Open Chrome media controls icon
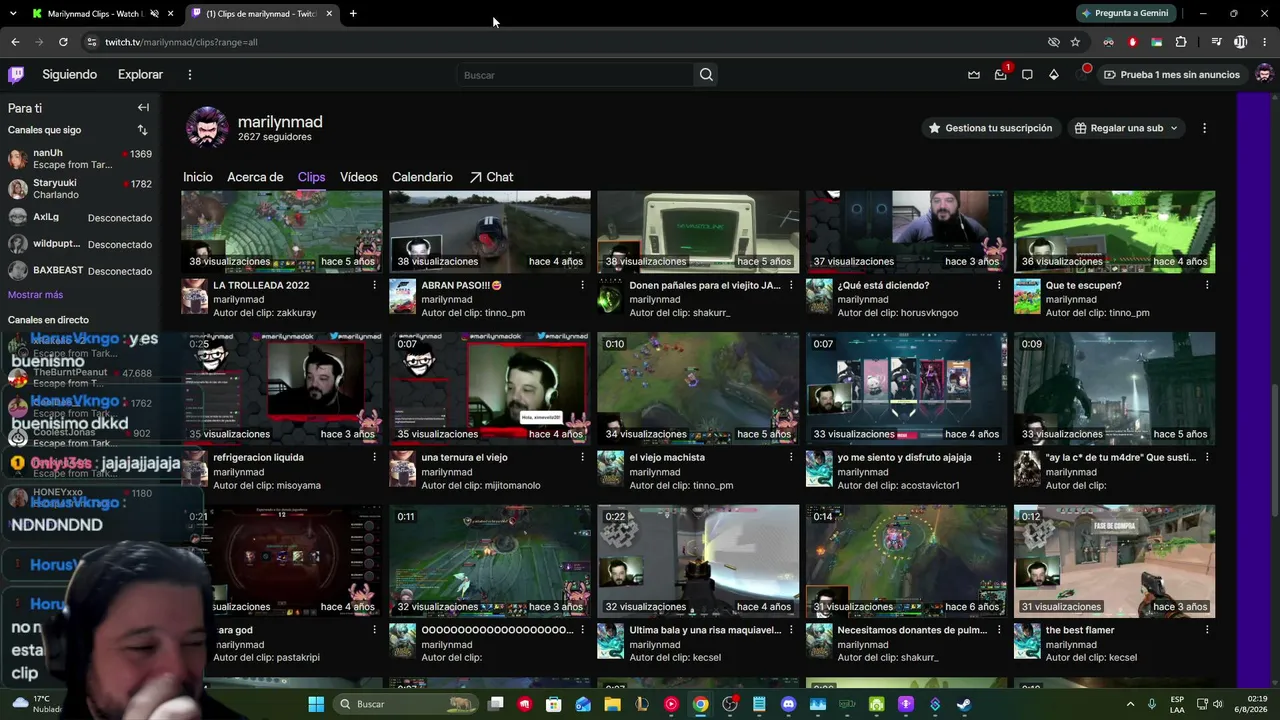Viewport: 1280px width, 720px height. tap(1216, 42)
